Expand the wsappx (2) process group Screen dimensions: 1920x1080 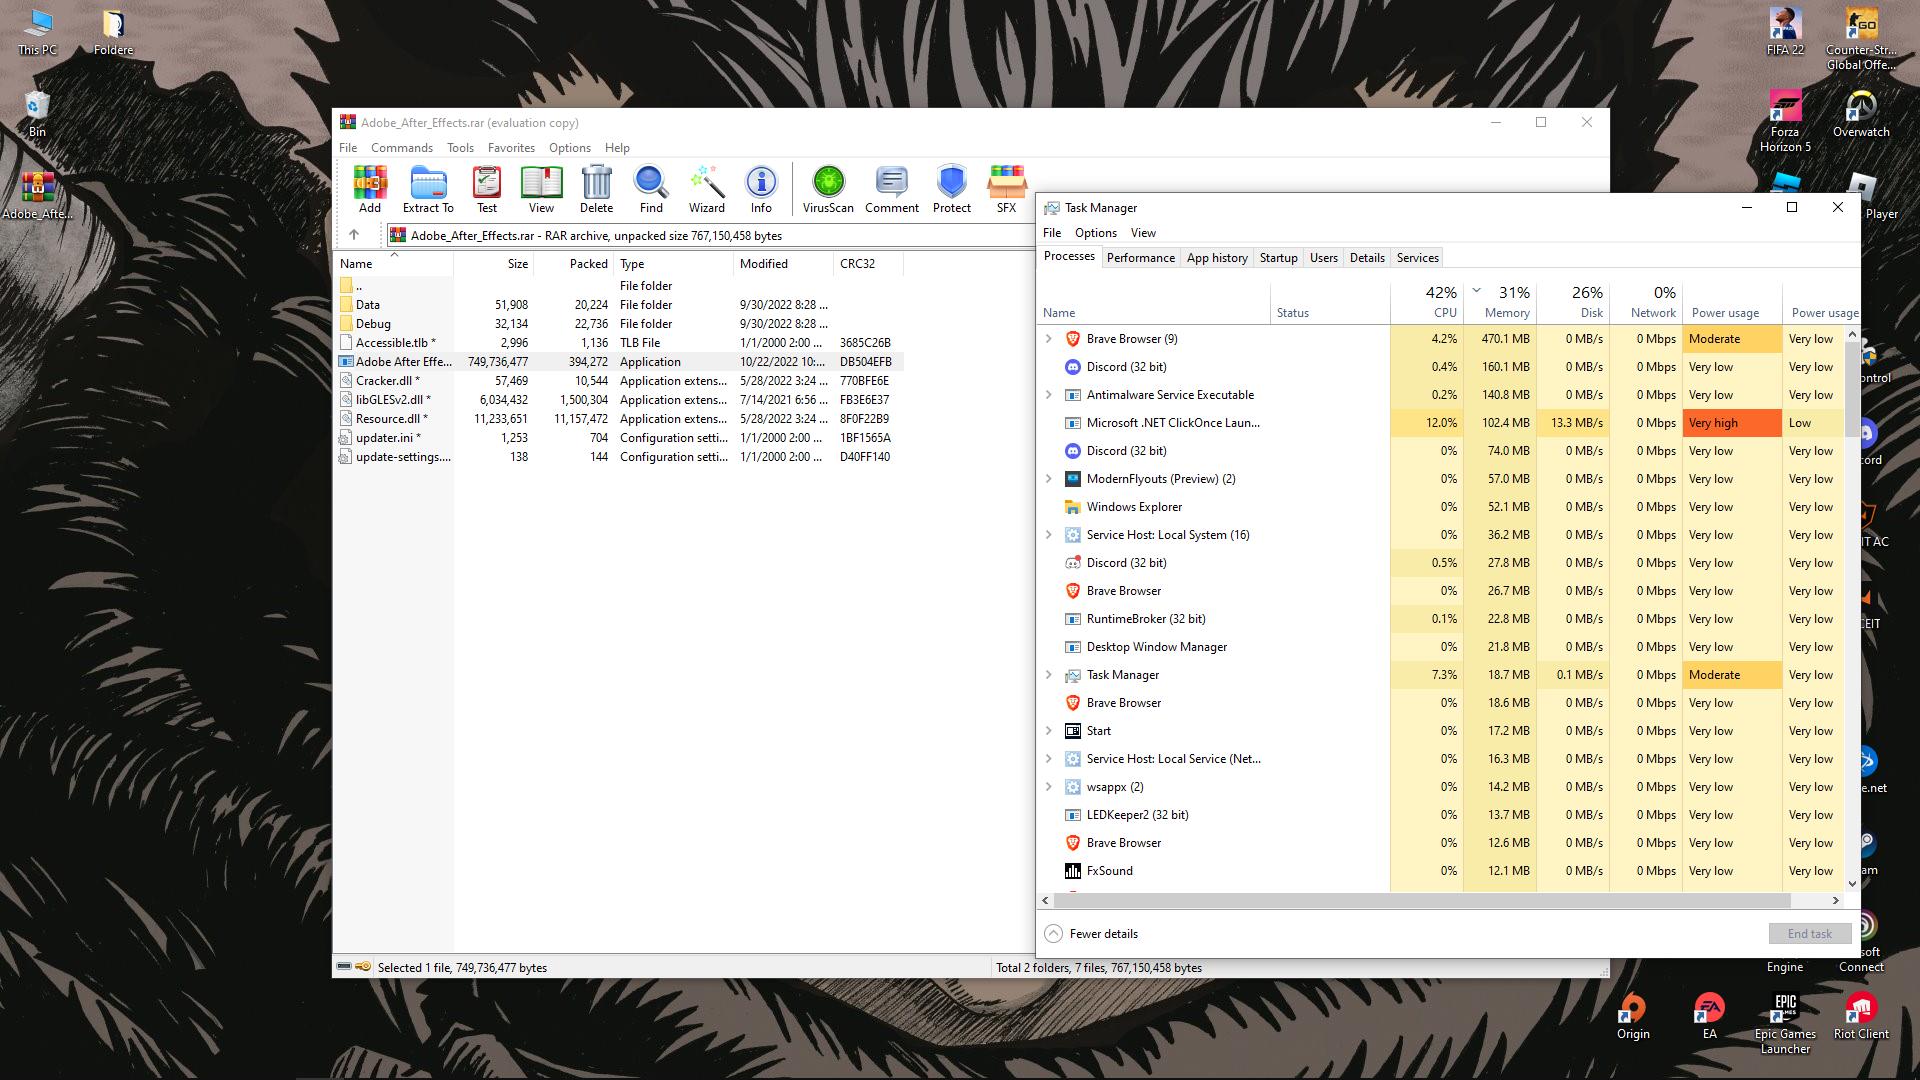pos(1049,787)
